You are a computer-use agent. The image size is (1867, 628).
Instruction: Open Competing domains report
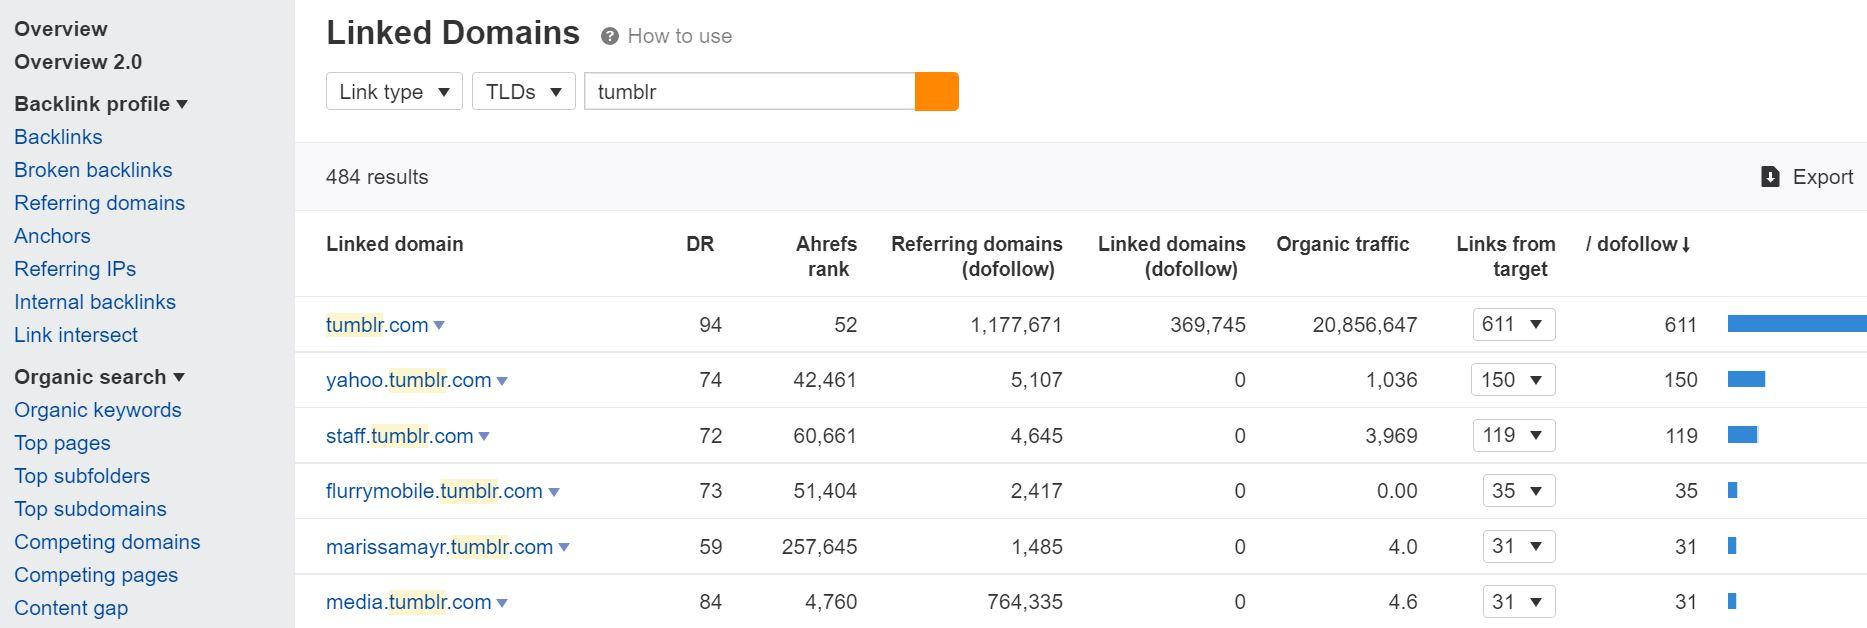tap(107, 542)
